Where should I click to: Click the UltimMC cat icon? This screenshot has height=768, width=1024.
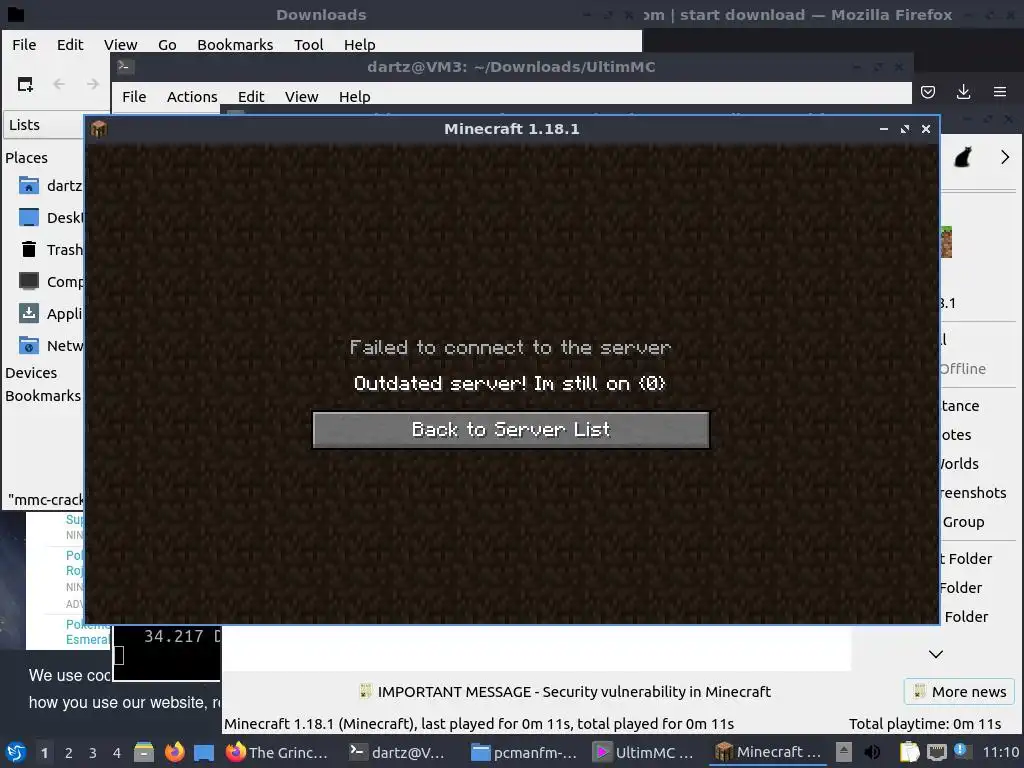coord(963,157)
